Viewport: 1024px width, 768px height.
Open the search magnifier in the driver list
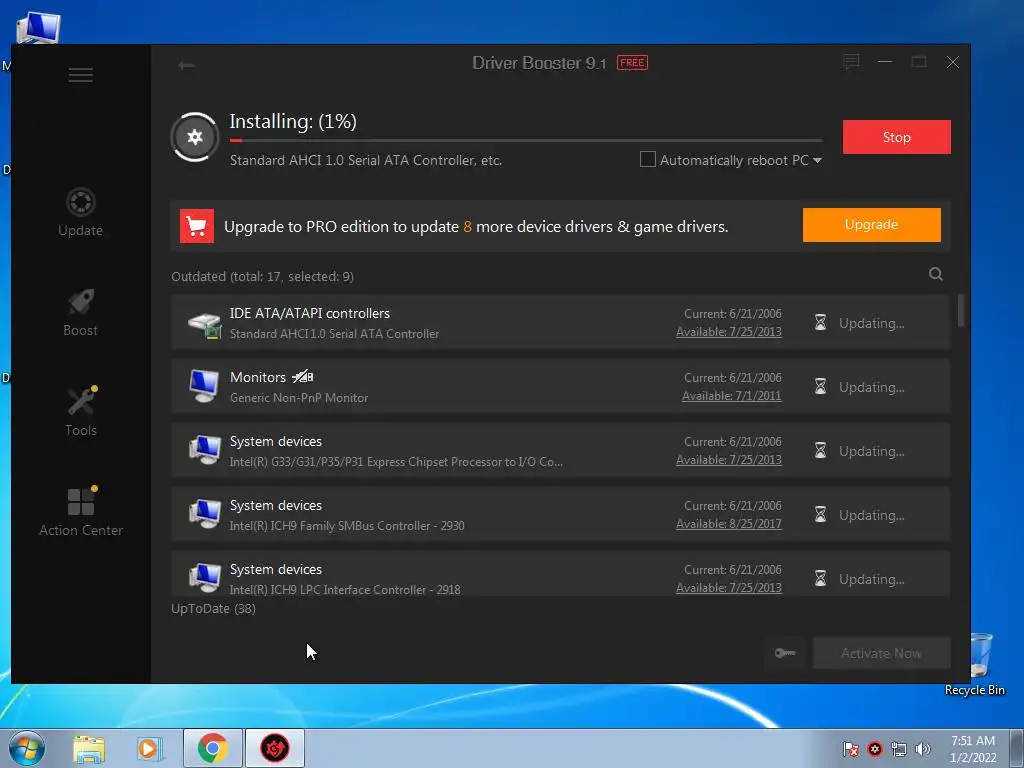pyautogui.click(x=936, y=274)
